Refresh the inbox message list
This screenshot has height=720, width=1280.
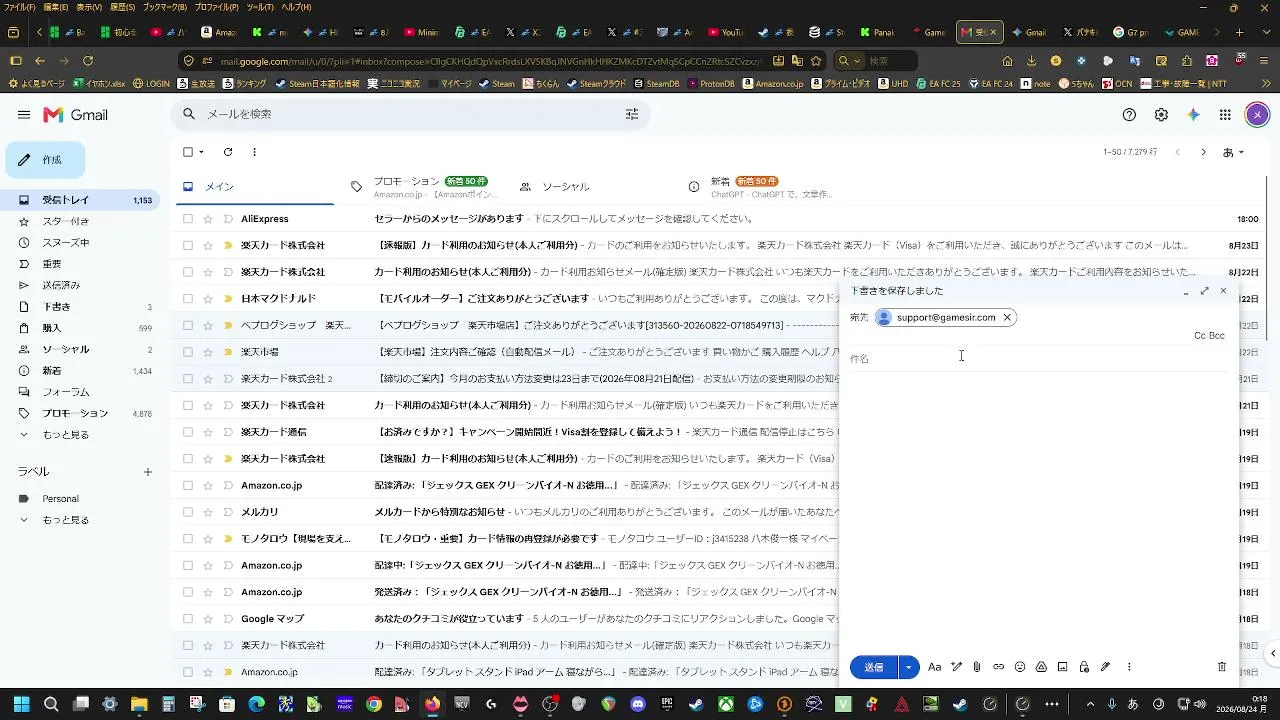click(228, 152)
